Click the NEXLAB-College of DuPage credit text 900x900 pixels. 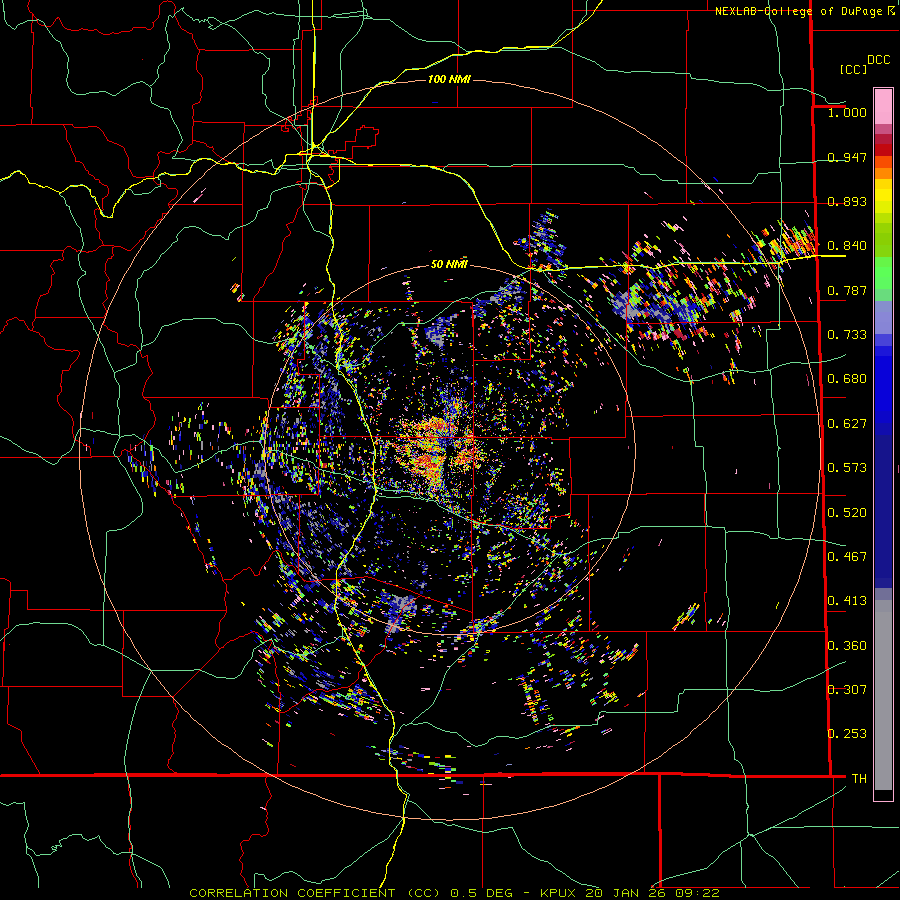point(801,11)
